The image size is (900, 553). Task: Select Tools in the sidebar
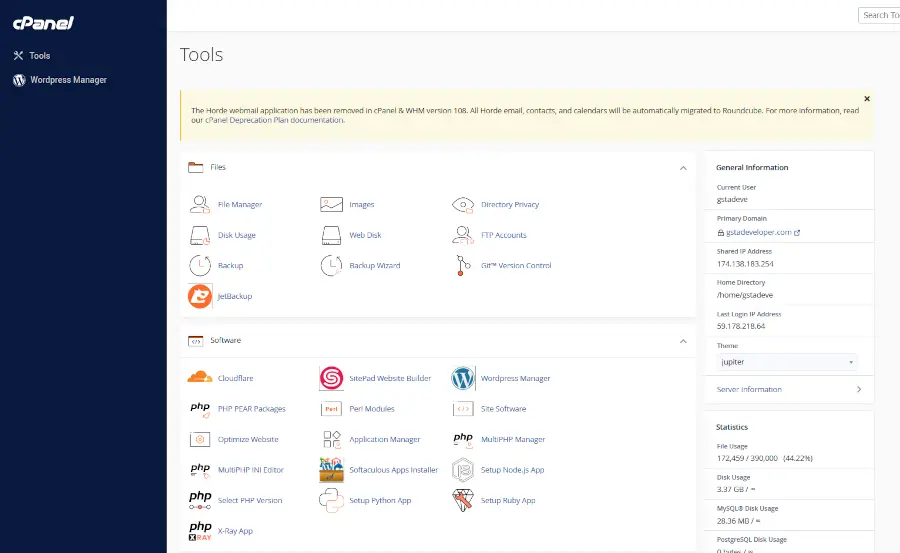[x=32, y=56]
